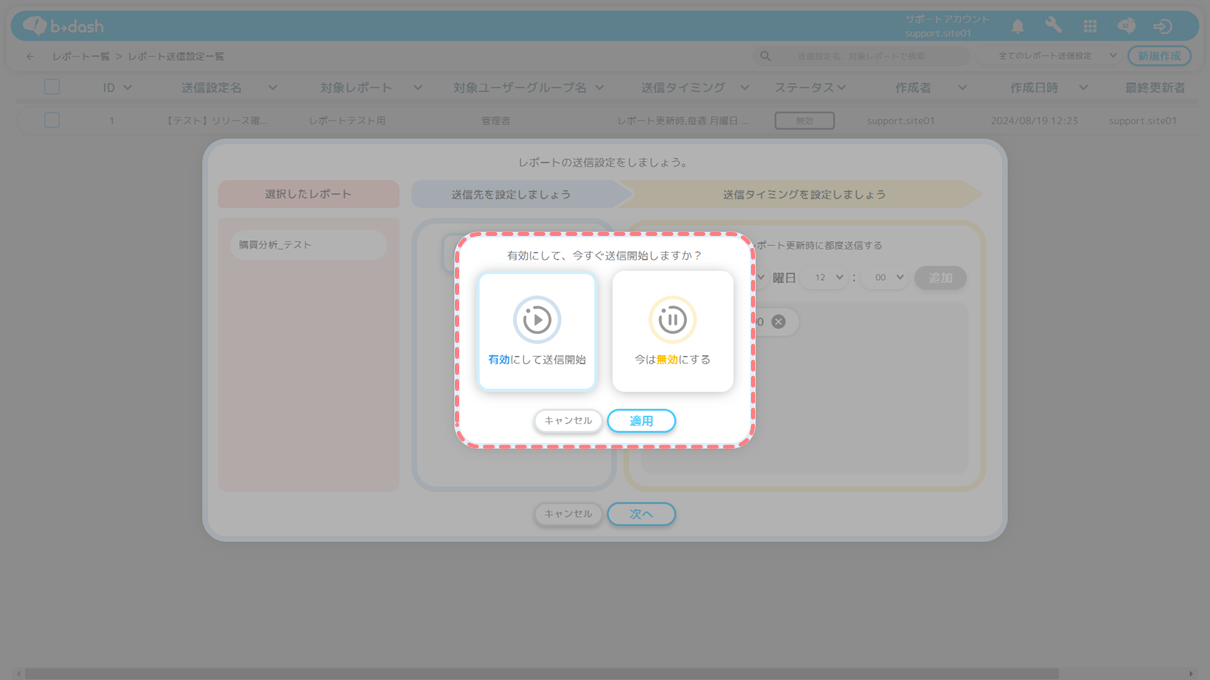Click 適用 to apply the confirmation
1210x680 pixels.
tap(641, 421)
